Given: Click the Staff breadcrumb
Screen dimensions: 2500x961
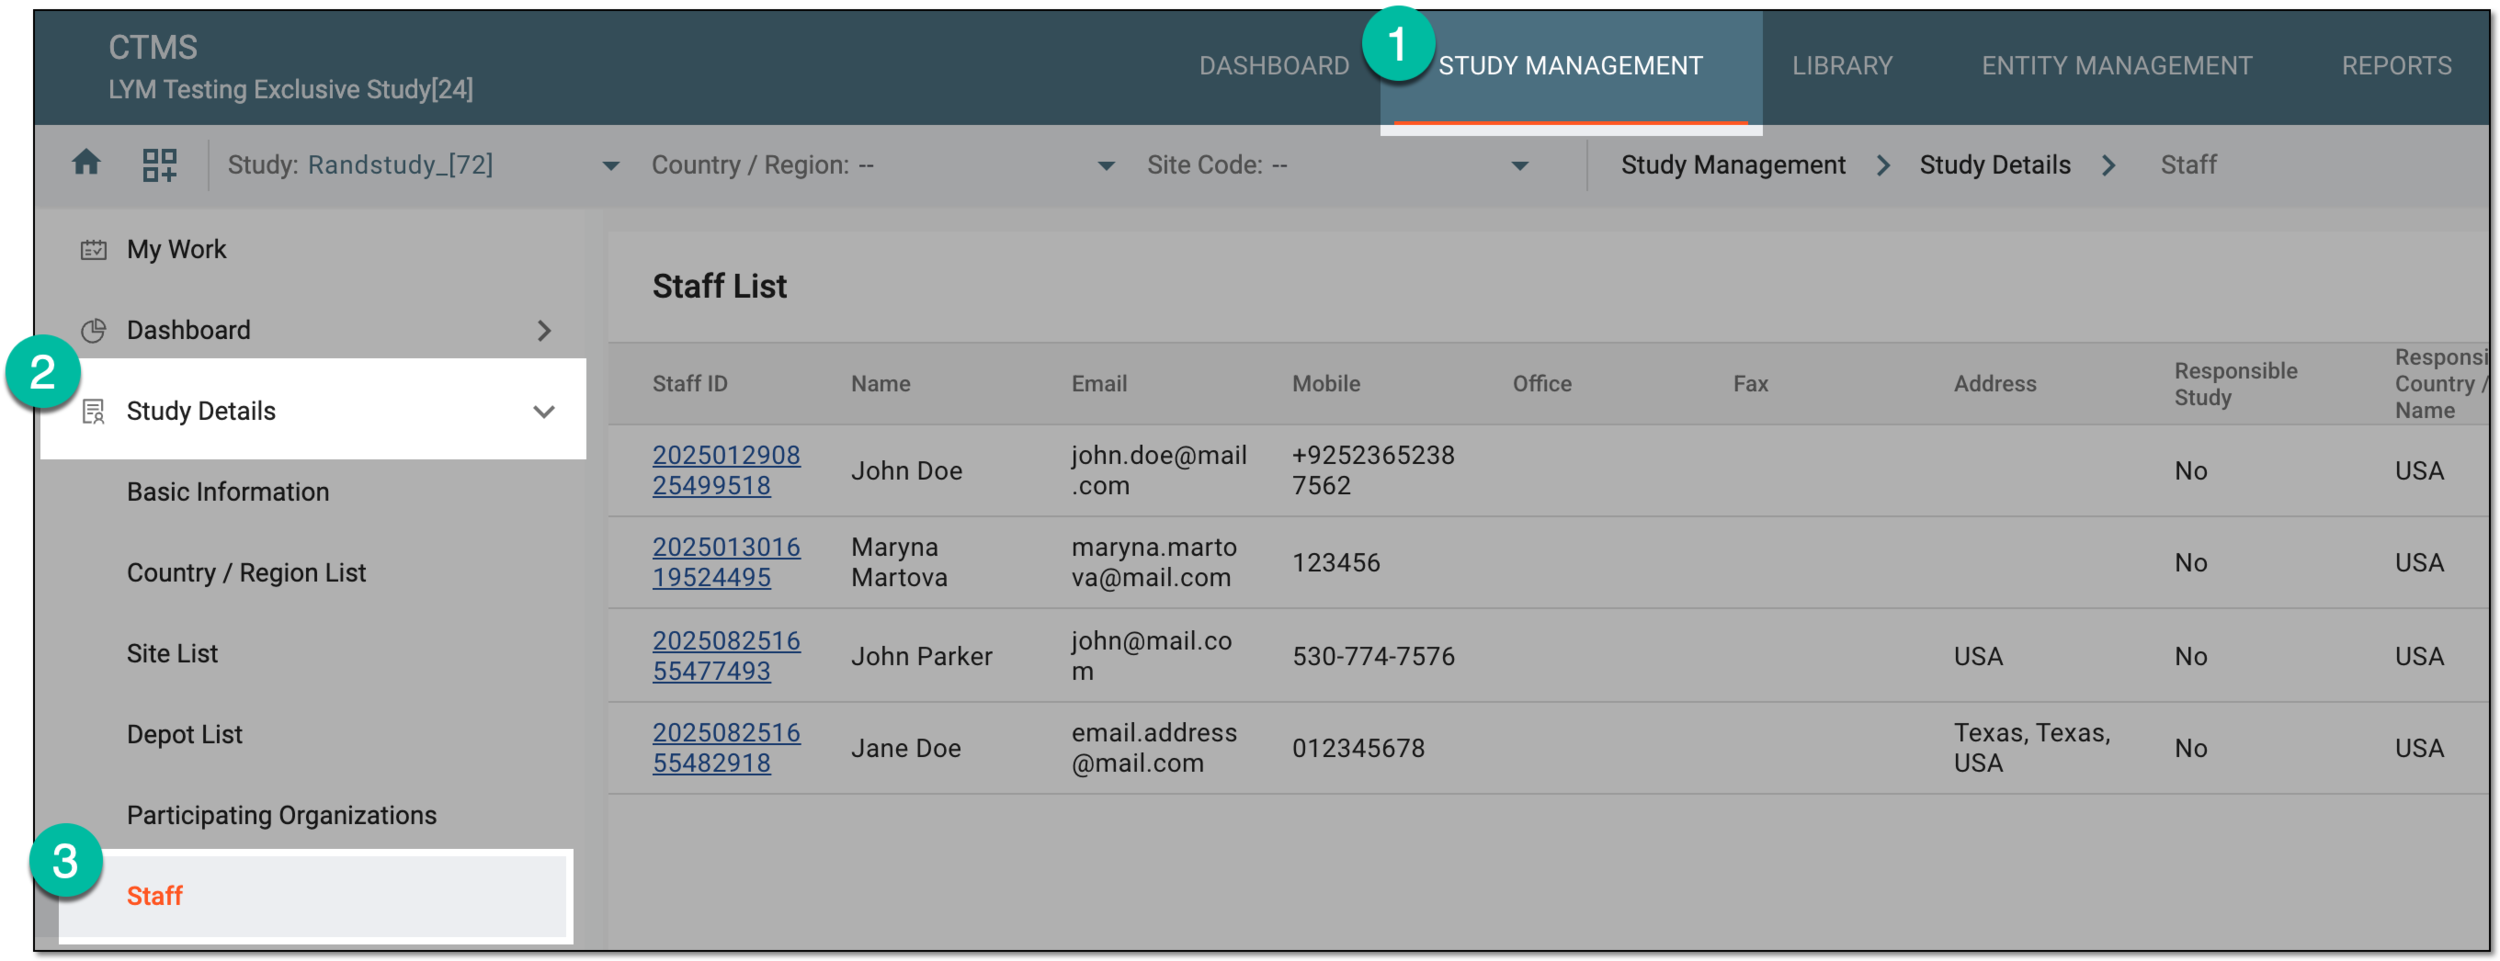Looking at the screenshot, I should 2188,165.
